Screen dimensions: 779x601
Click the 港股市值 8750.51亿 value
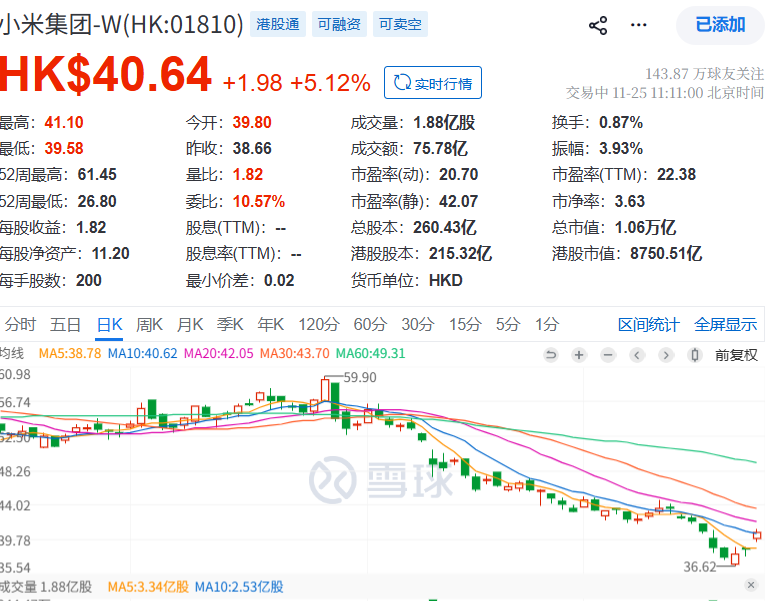click(x=666, y=254)
